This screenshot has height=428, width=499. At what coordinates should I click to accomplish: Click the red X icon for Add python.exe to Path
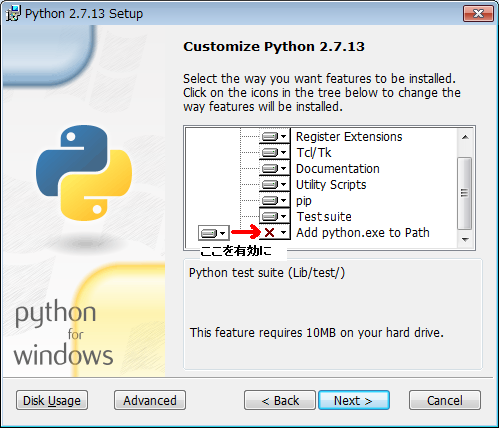point(269,232)
